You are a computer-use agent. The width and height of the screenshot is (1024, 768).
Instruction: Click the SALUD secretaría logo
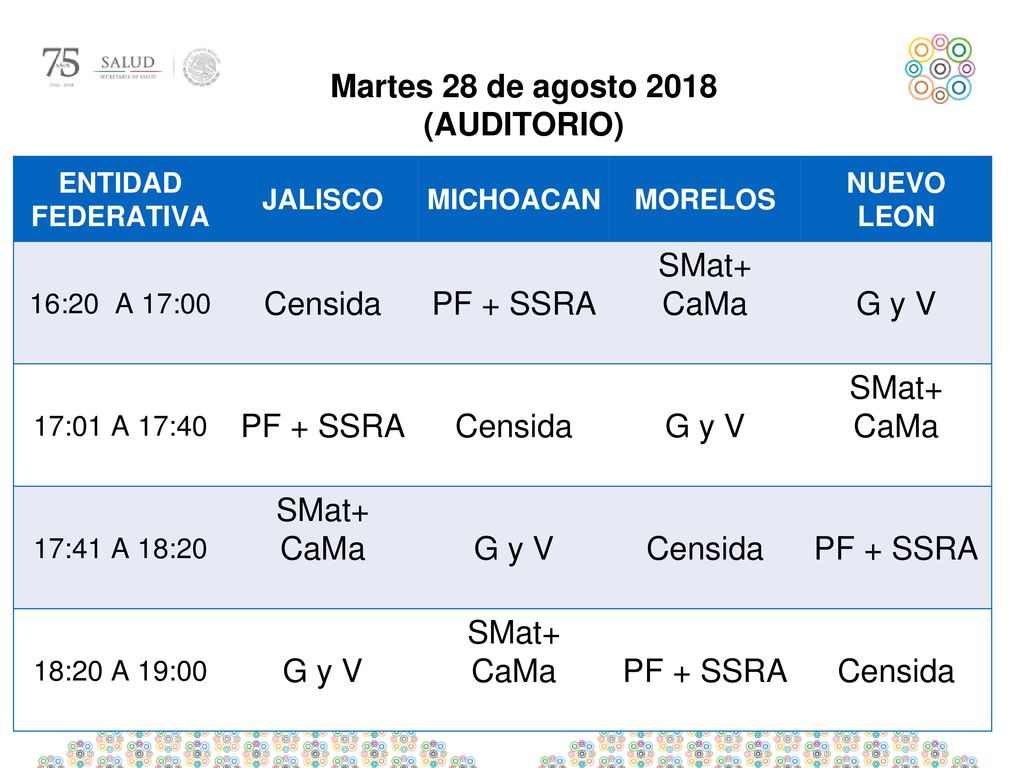128,67
